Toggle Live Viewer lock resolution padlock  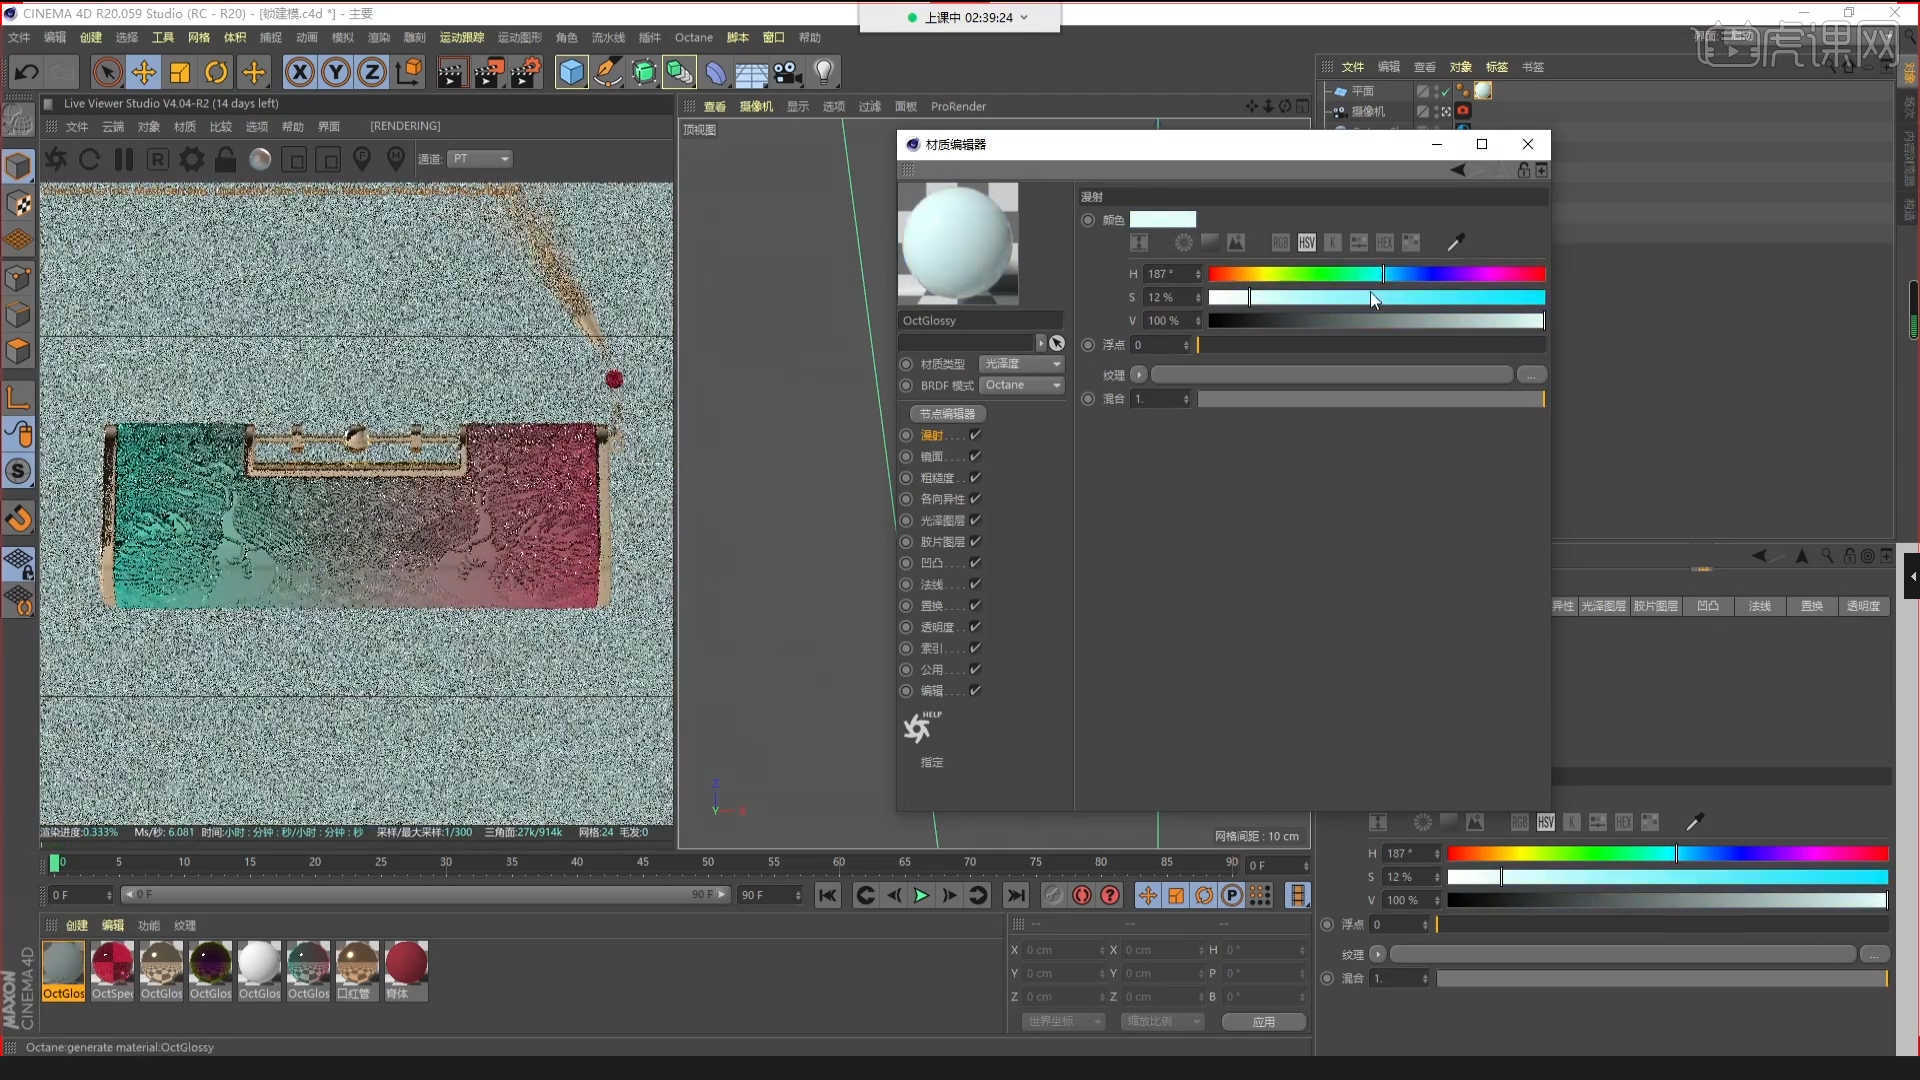pyautogui.click(x=226, y=159)
